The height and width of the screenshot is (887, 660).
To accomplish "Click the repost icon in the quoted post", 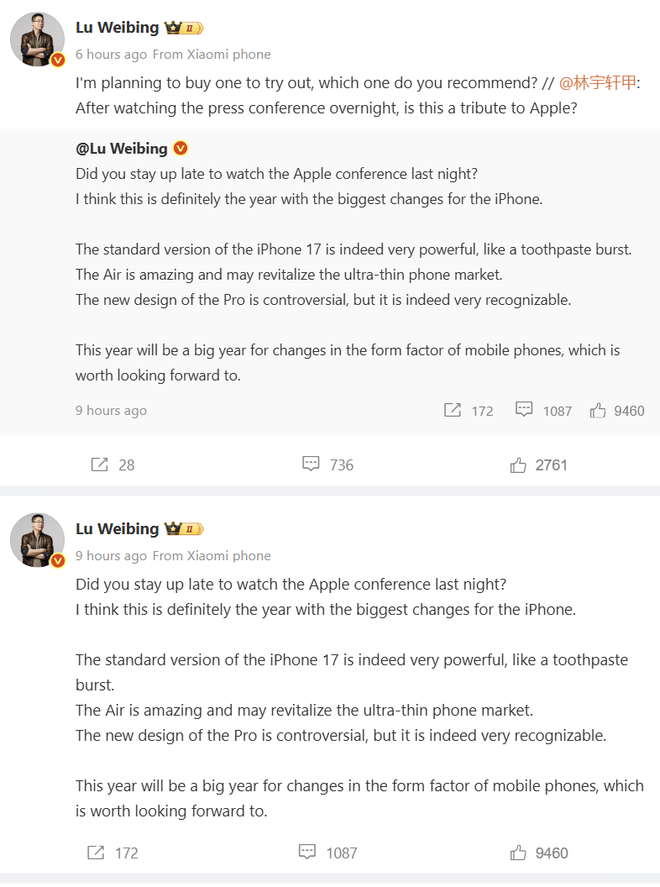I will coord(452,410).
